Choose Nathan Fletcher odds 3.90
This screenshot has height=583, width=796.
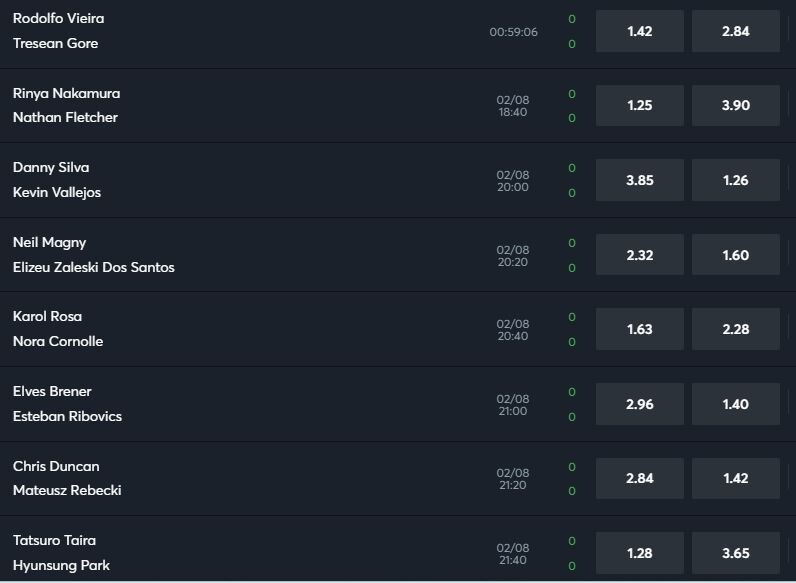coord(736,106)
